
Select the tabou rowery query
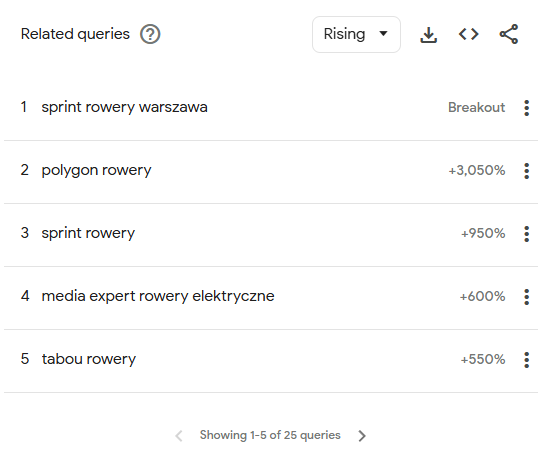89,359
